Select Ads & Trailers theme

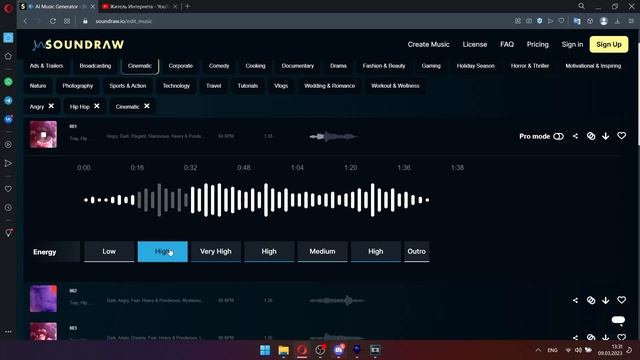click(x=46, y=66)
